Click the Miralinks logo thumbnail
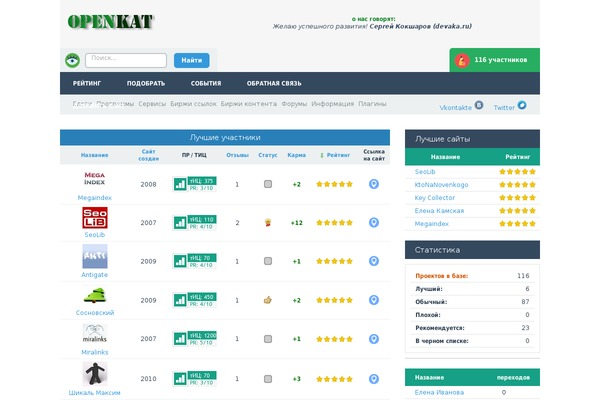The image size is (600, 400). click(95, 333)
